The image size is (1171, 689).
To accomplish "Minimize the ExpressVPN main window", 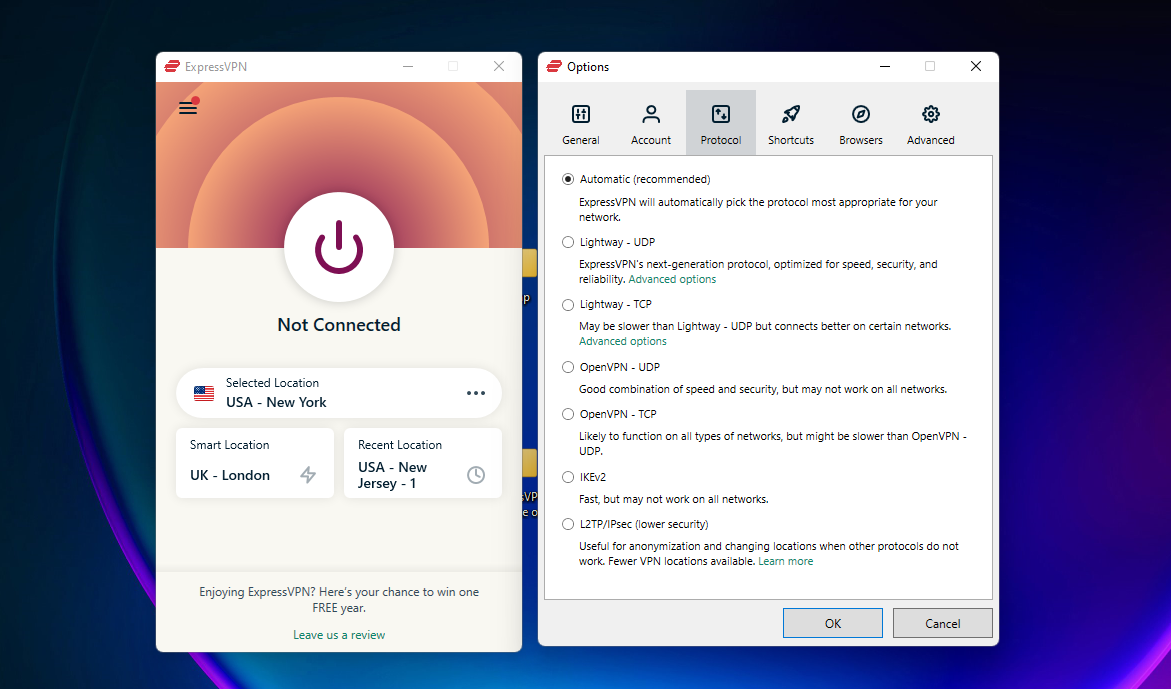I will pos(408,66).
